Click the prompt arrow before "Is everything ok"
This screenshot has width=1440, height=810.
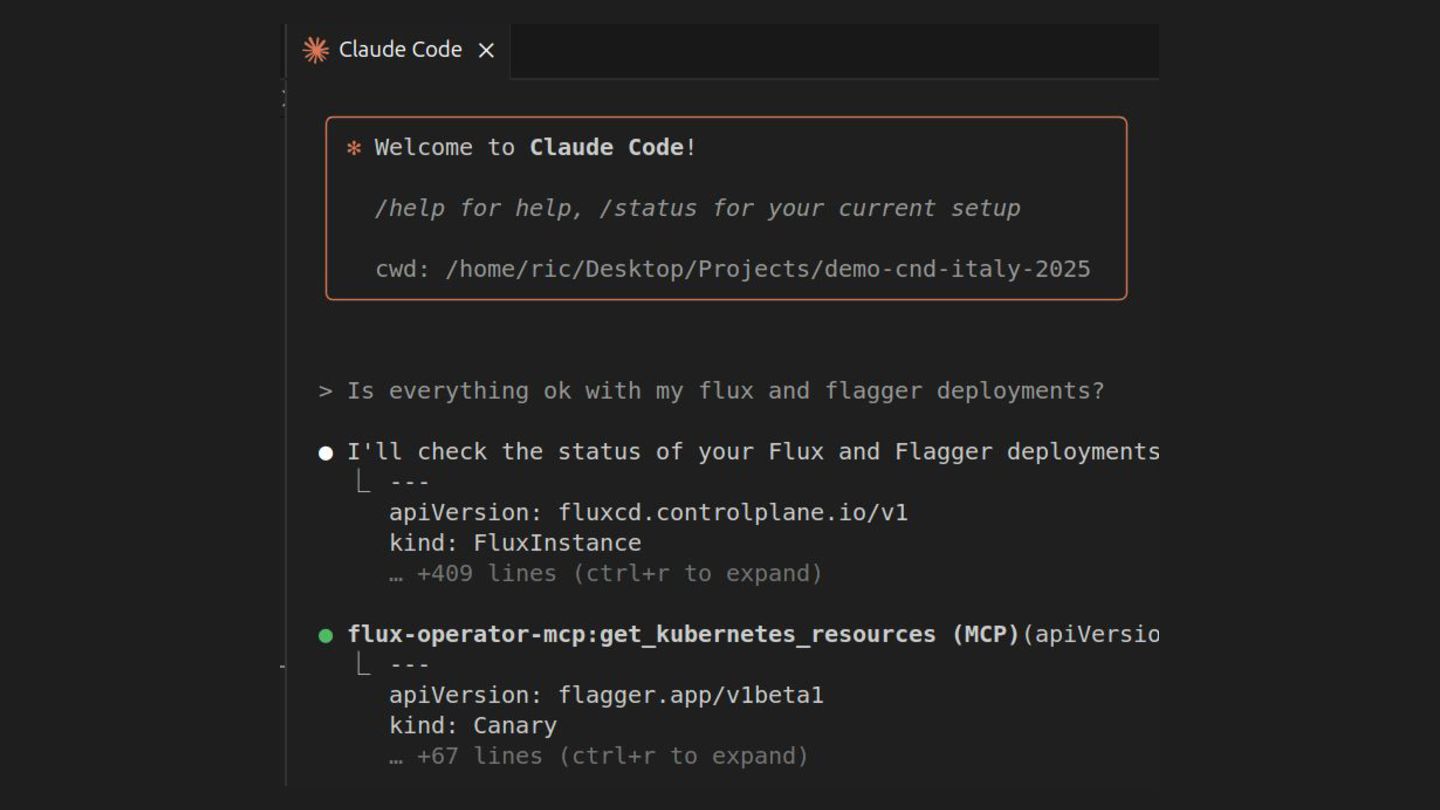[325, 391]
